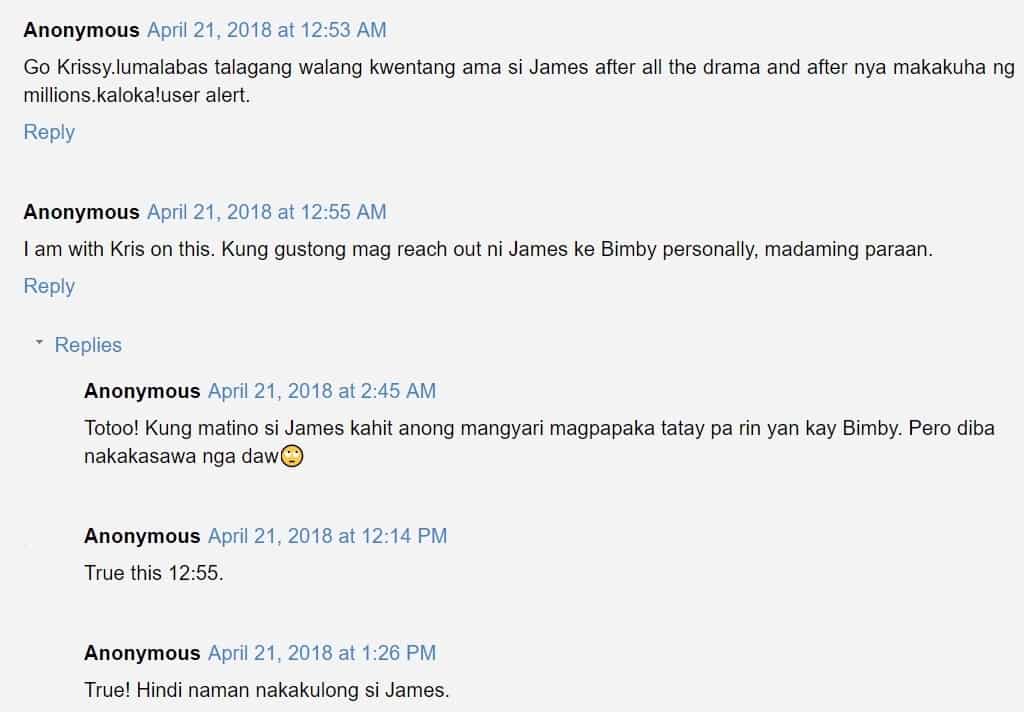Open the Replies thread link
Image resolution: width=1024 pixels, height=712 pixels.
point(88,345)
